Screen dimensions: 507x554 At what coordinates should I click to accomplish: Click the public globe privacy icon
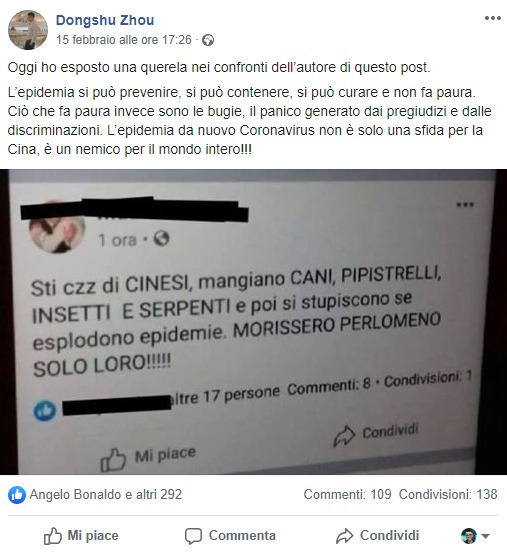click(208, 40)
